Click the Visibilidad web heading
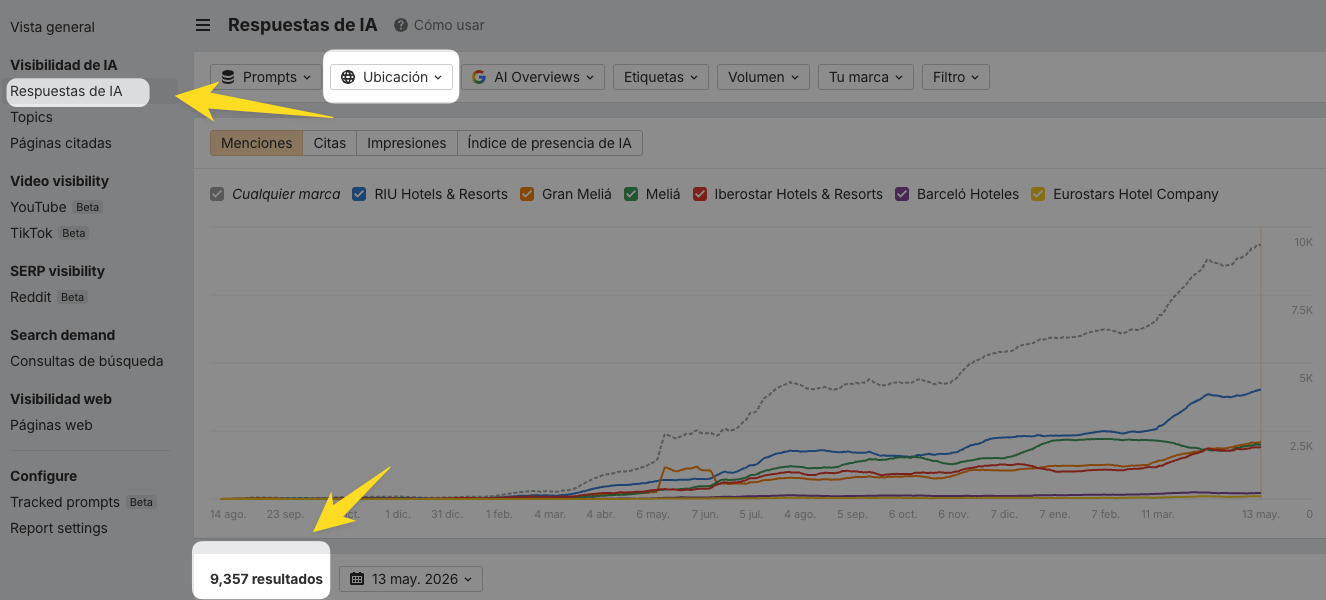 pyautogui.click(x=61, y=399)
